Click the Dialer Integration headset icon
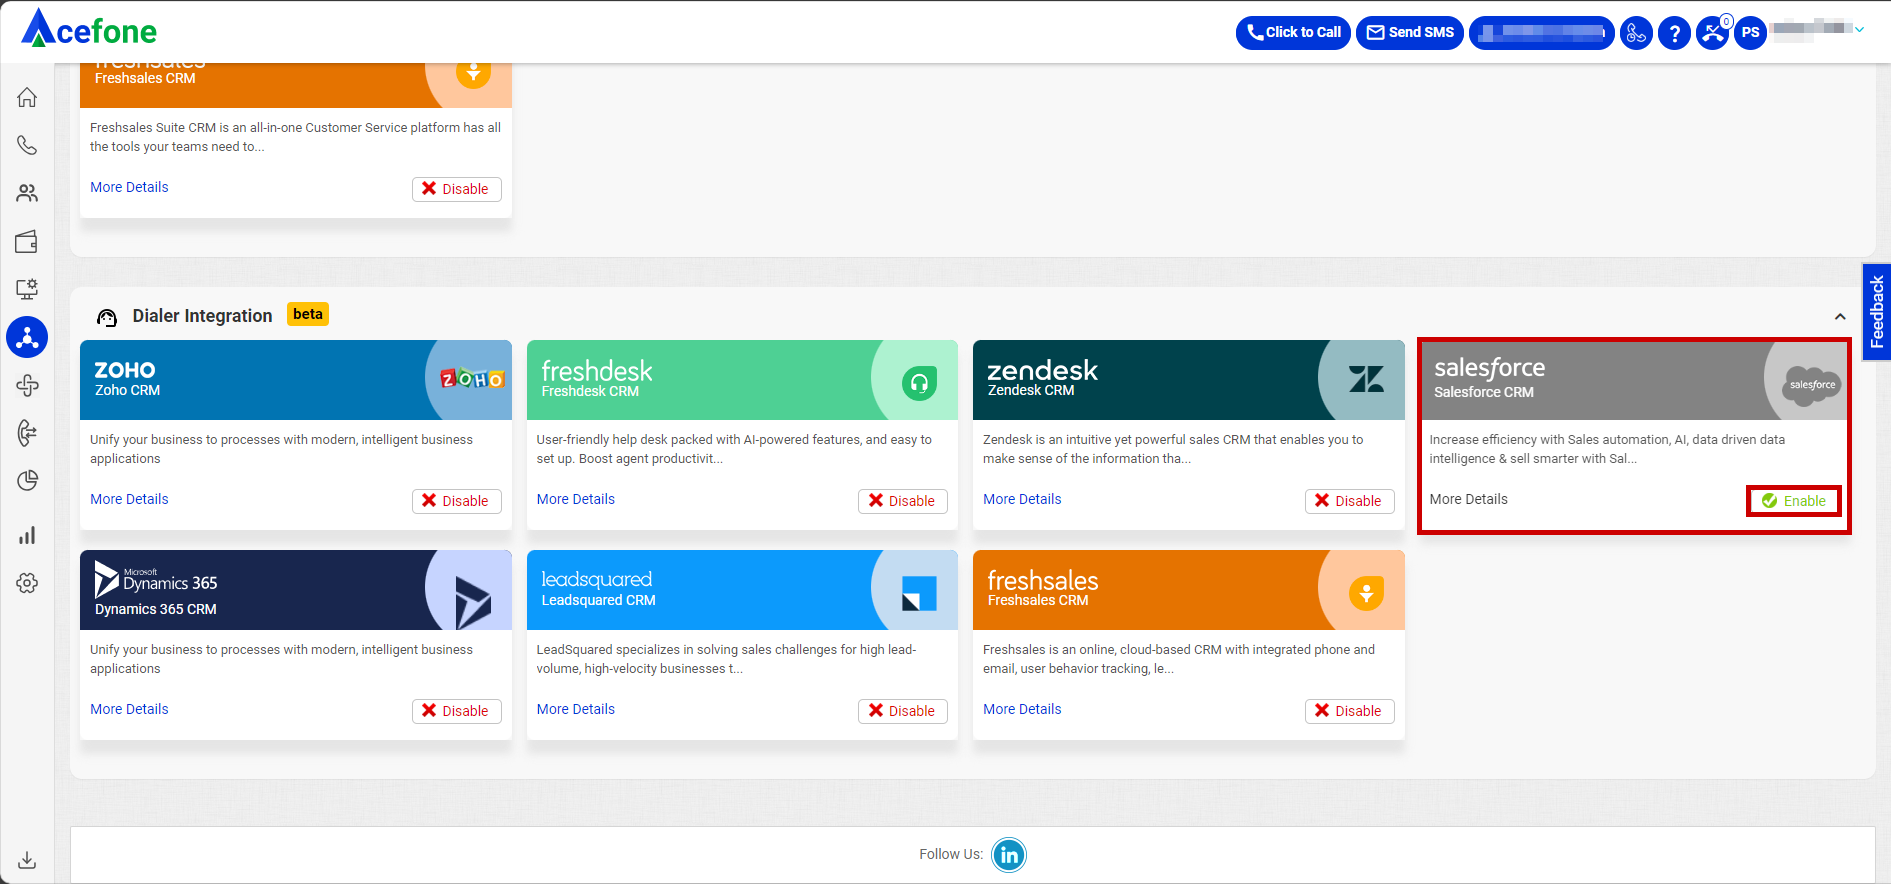This screenshot has height=884, width=1891. tap(107, 318)
